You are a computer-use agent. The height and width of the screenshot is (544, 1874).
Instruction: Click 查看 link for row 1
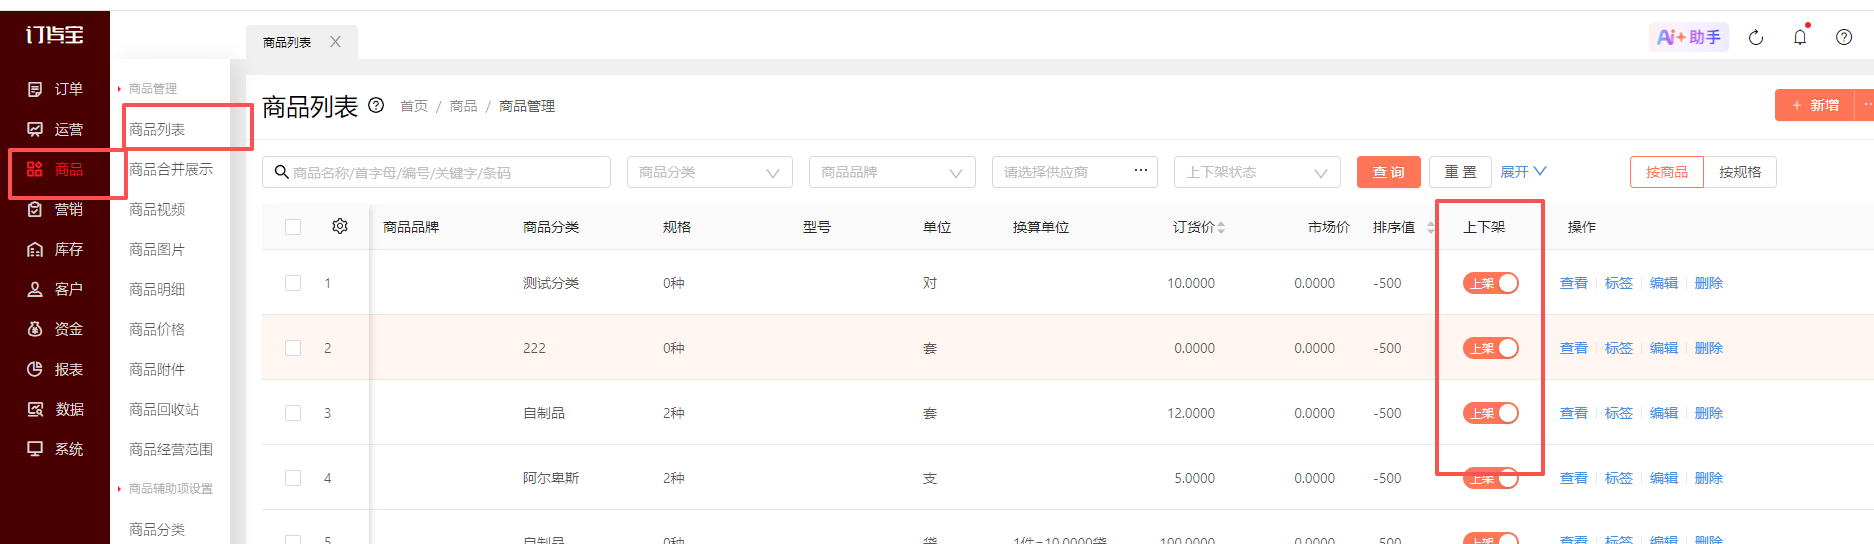click(x=1574, y=283)
